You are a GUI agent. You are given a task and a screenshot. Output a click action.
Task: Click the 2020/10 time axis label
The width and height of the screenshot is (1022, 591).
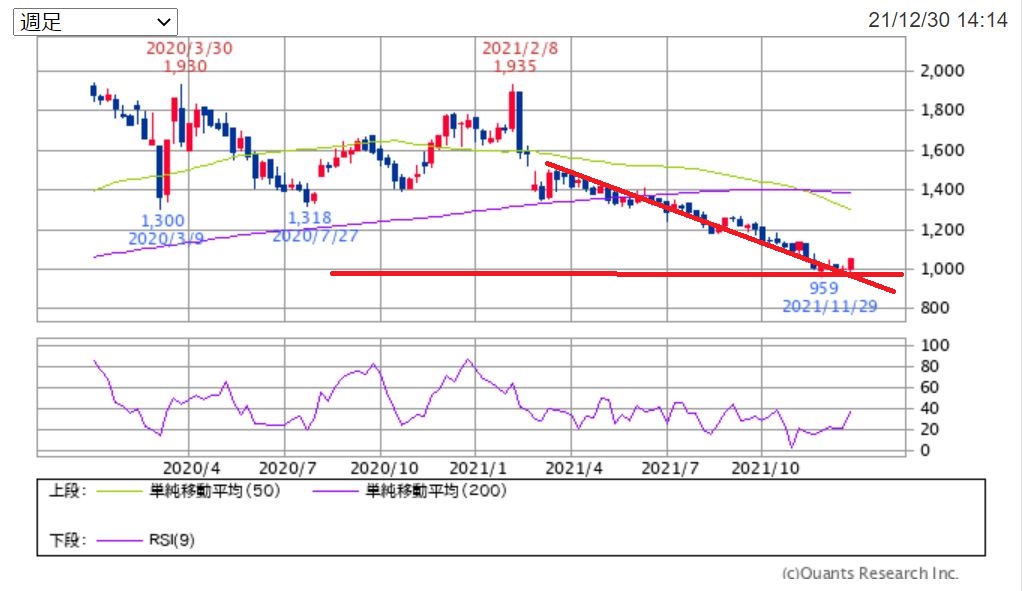384,468
